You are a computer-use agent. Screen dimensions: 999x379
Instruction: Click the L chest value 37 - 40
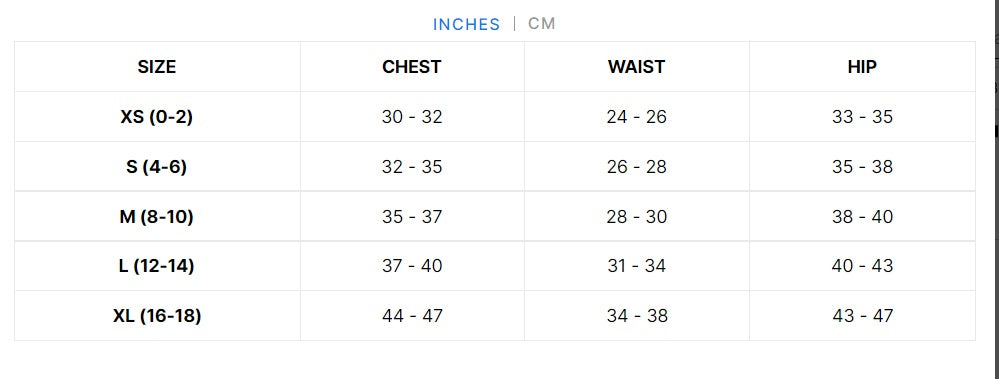[x=412, y=266]
